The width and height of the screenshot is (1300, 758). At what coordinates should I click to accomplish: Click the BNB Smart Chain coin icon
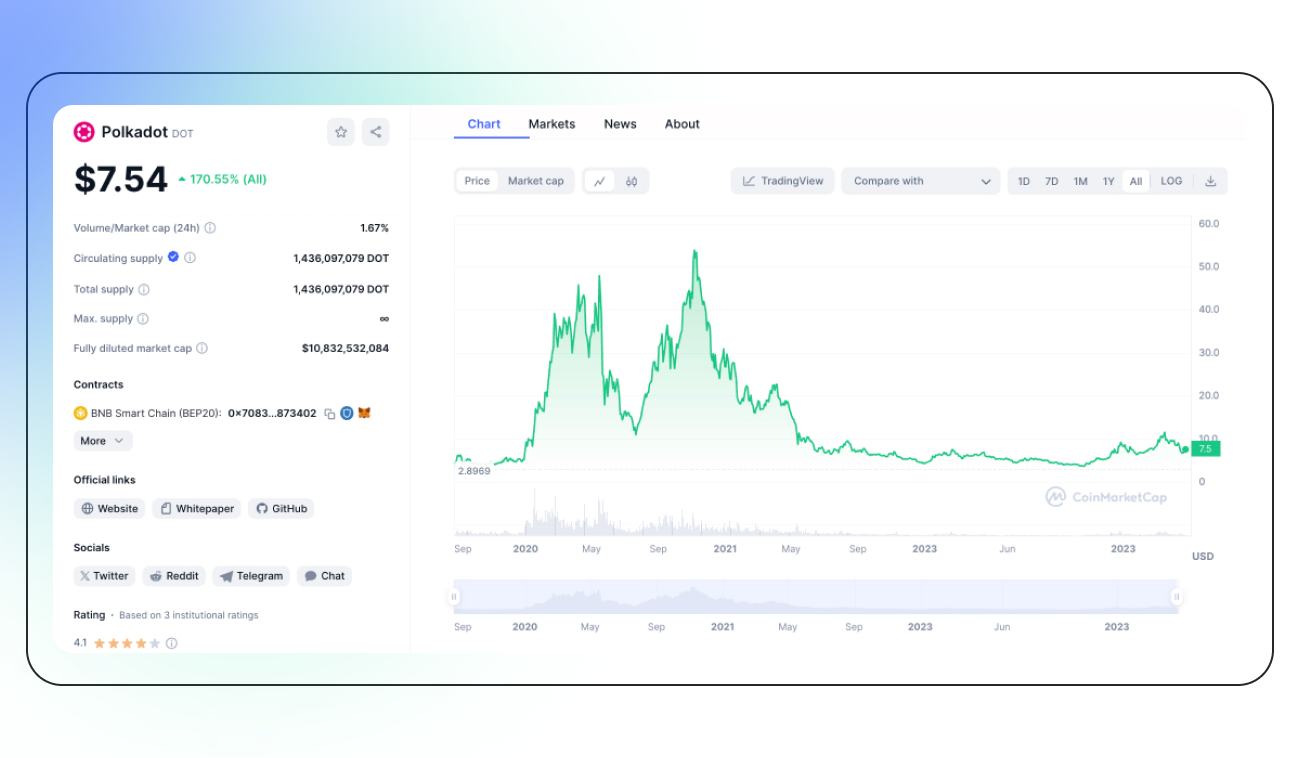pos(81,413)
